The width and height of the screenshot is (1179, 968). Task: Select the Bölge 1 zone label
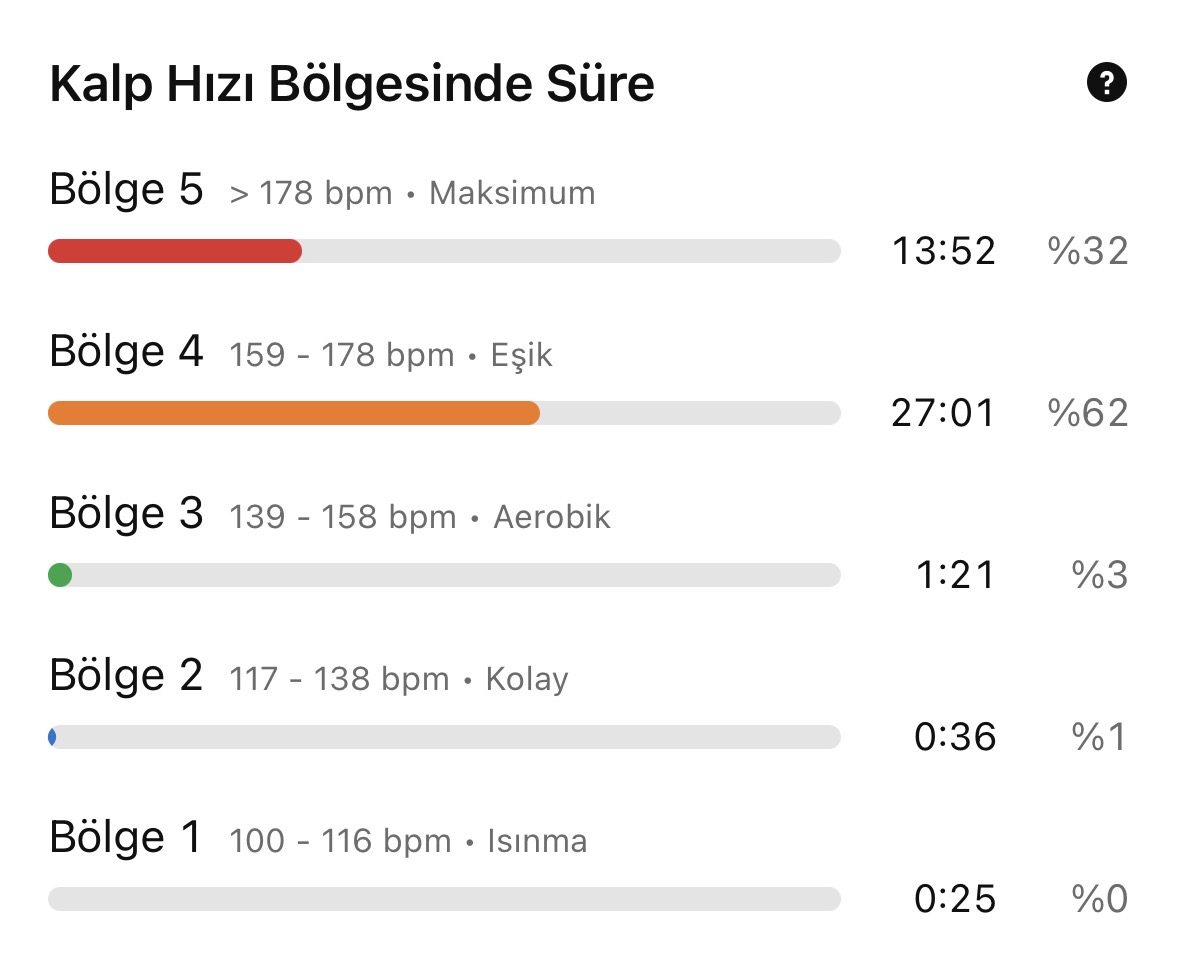[126, 837]
